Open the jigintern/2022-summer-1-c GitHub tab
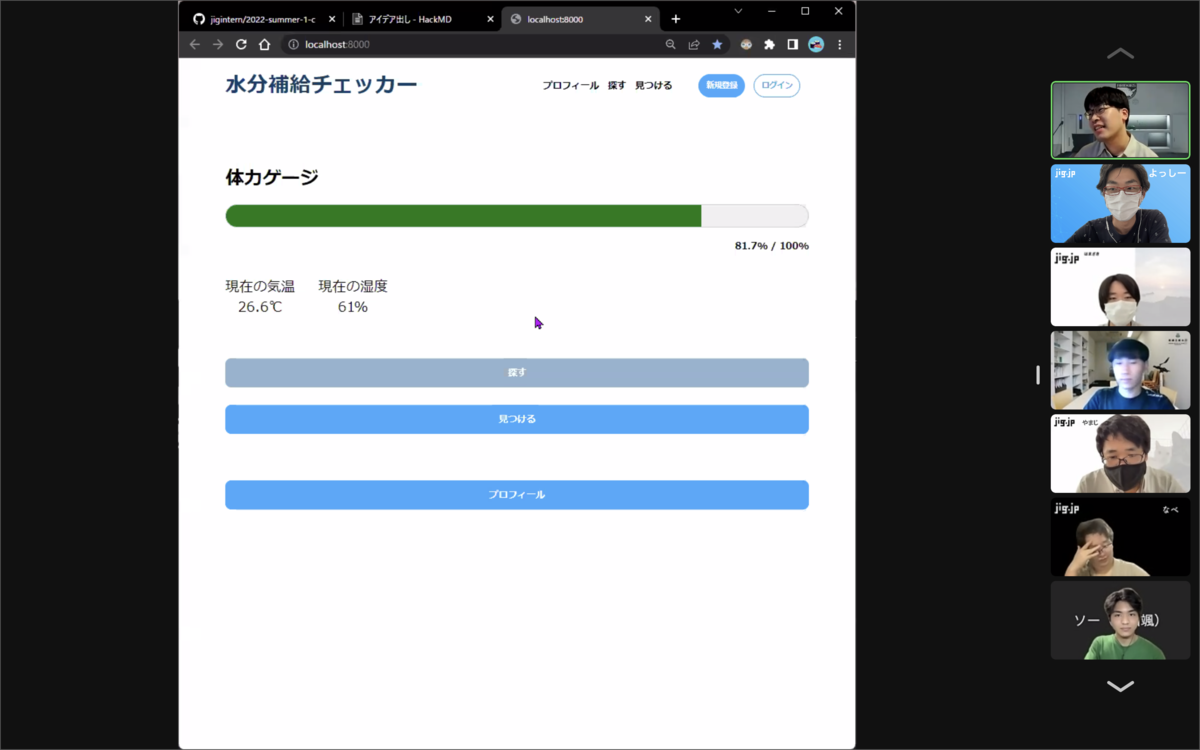Image resolution: width=1200 pixels, height=750 pixels. click(x=262, y=18)
